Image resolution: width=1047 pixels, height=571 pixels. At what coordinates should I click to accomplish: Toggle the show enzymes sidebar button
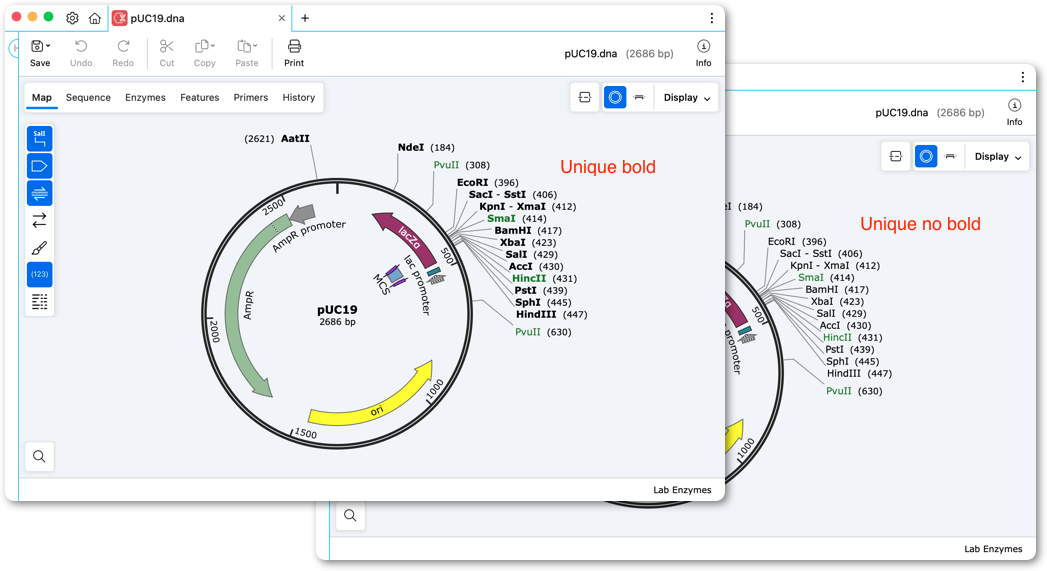point(39,138)
